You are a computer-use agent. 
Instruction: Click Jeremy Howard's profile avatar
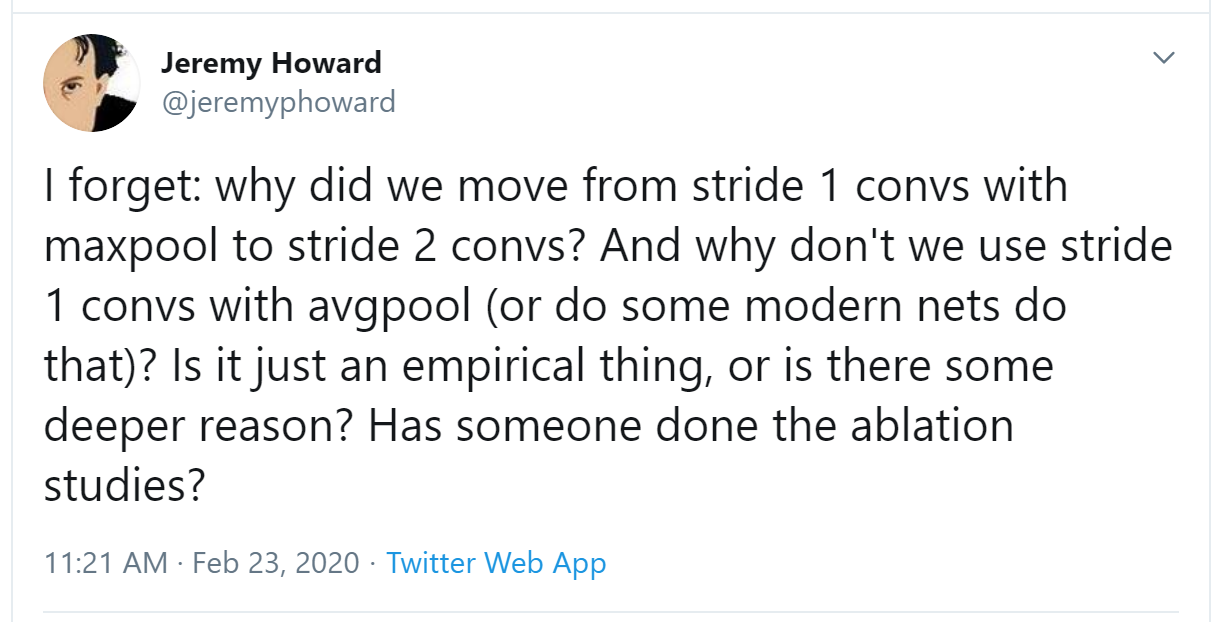tap(92, 82)
